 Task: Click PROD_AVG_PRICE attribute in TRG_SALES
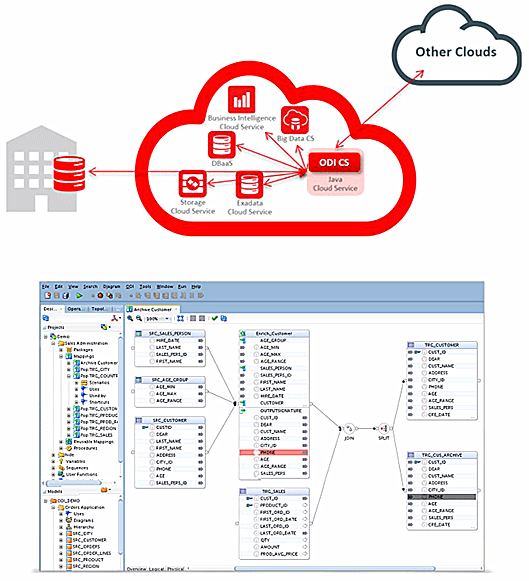coord(279,554)
